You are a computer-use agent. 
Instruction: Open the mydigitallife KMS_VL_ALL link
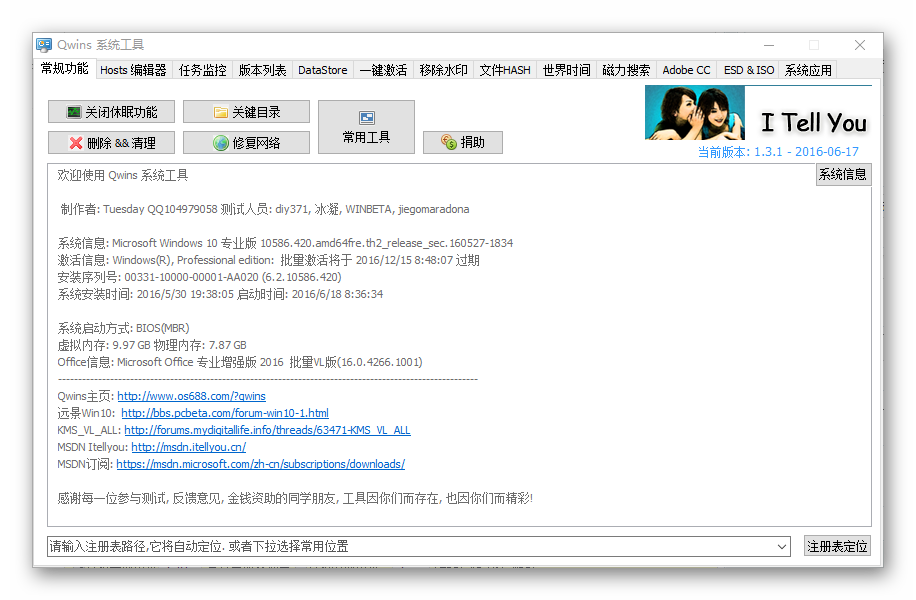(x=267, y=430)
